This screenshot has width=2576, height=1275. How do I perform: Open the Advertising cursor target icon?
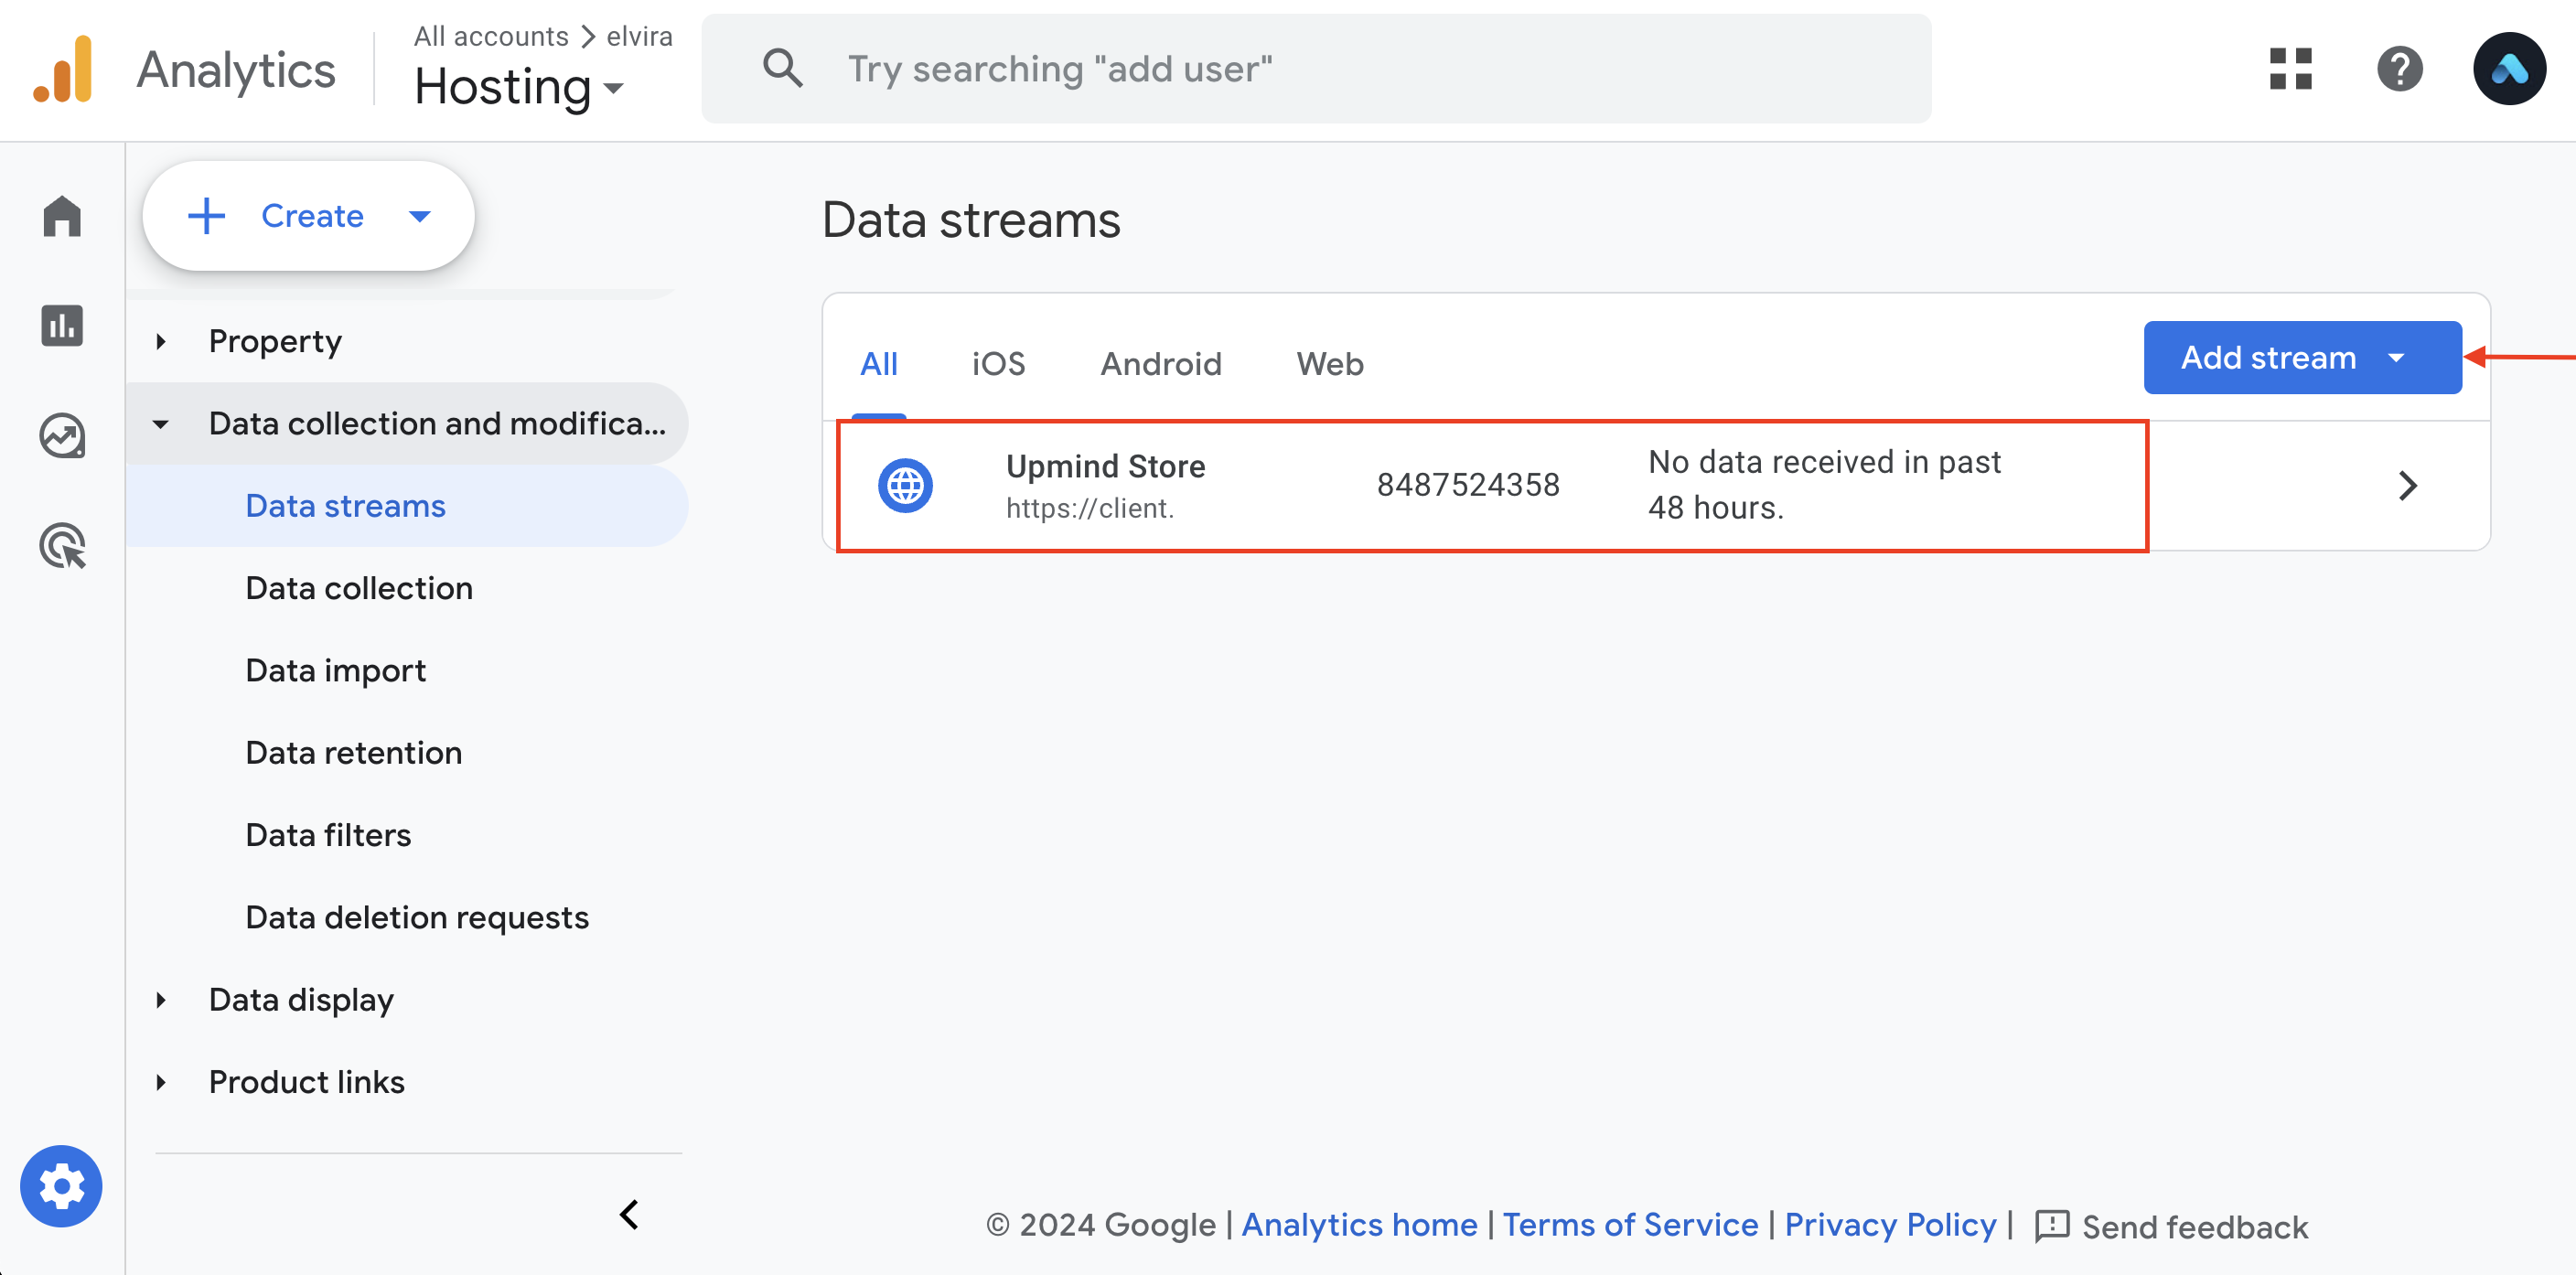pos(62,546)
